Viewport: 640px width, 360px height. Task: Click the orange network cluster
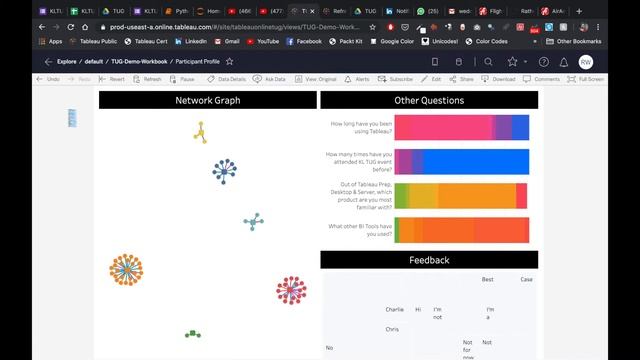click(x=126, y=270)
